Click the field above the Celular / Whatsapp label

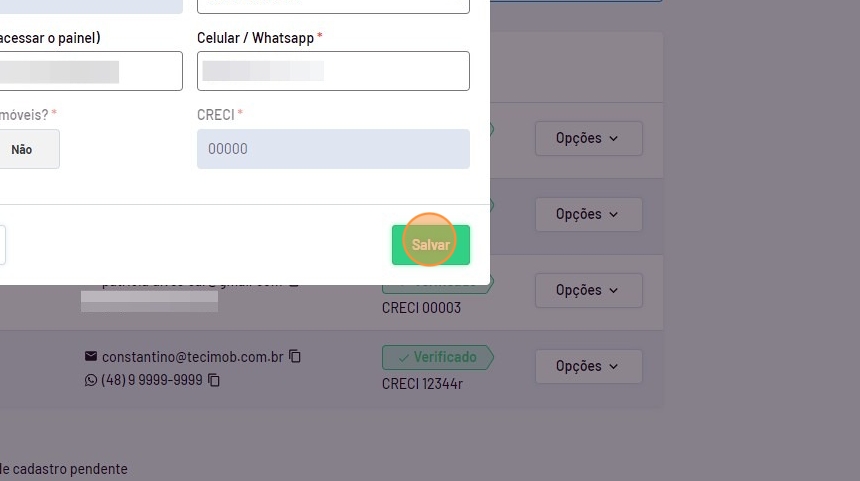click(x=333, y=5)
